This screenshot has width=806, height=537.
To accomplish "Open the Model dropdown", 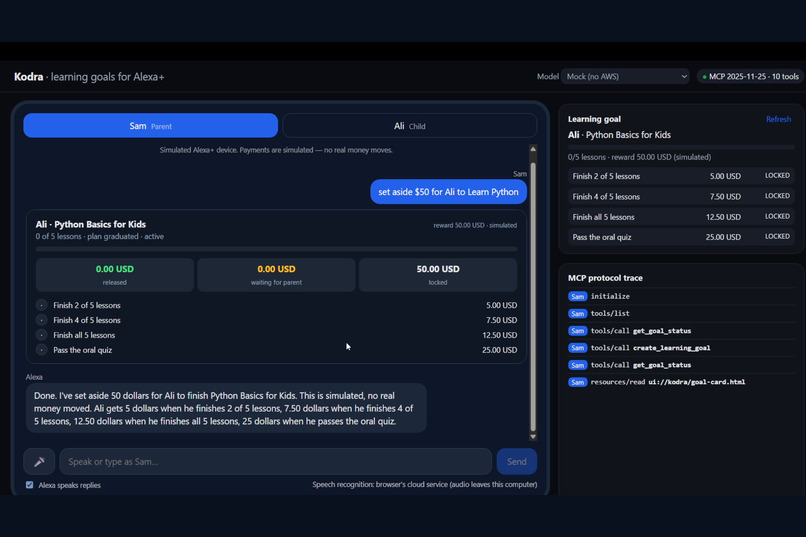I will [x=625, y=77].
